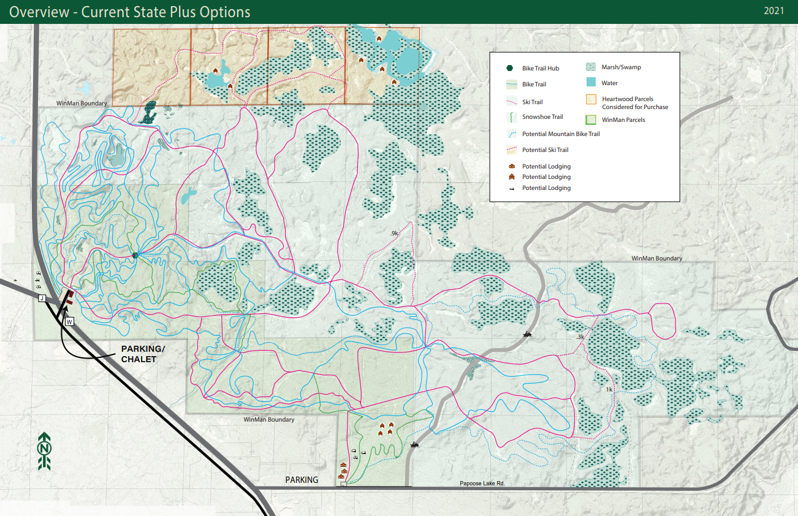Click the Papoose Lake Rd road label
Viewport: 798px width, 516px height.
tap(481, 483)
